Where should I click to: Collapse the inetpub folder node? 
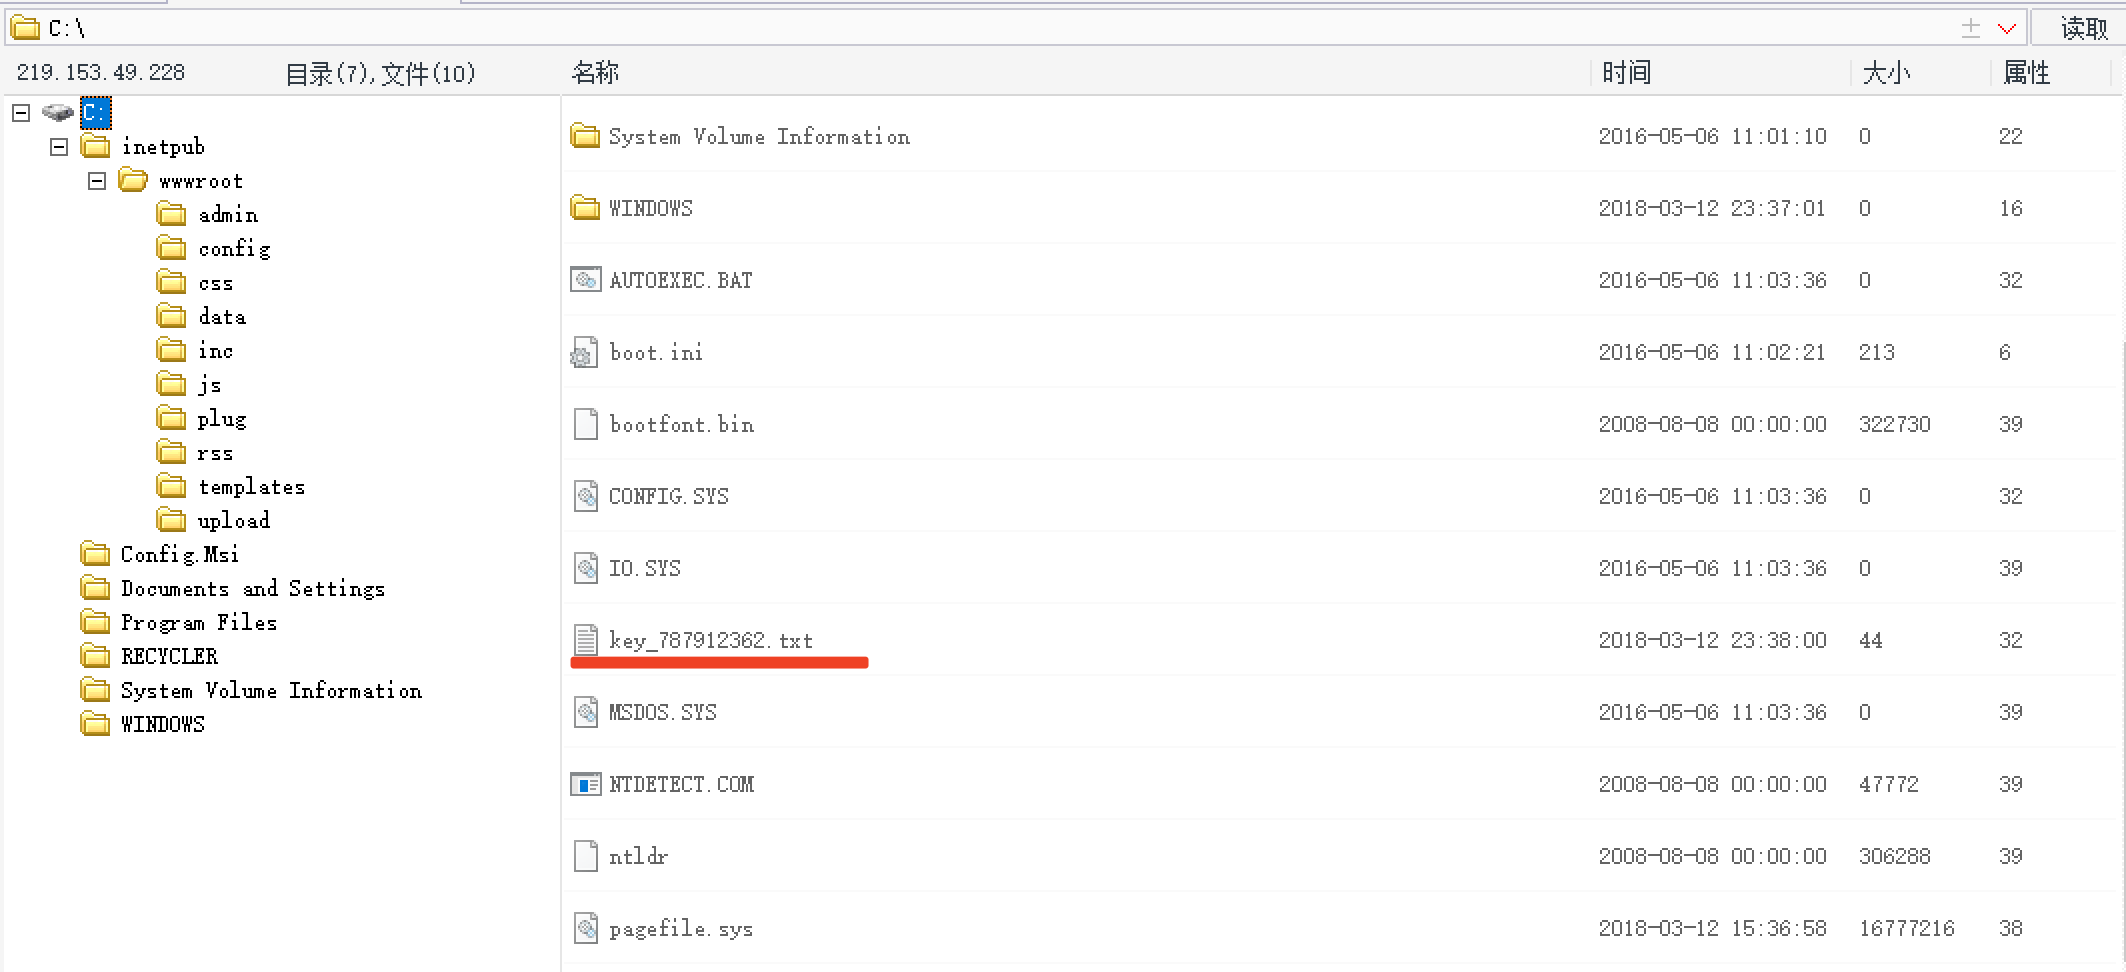59,147
